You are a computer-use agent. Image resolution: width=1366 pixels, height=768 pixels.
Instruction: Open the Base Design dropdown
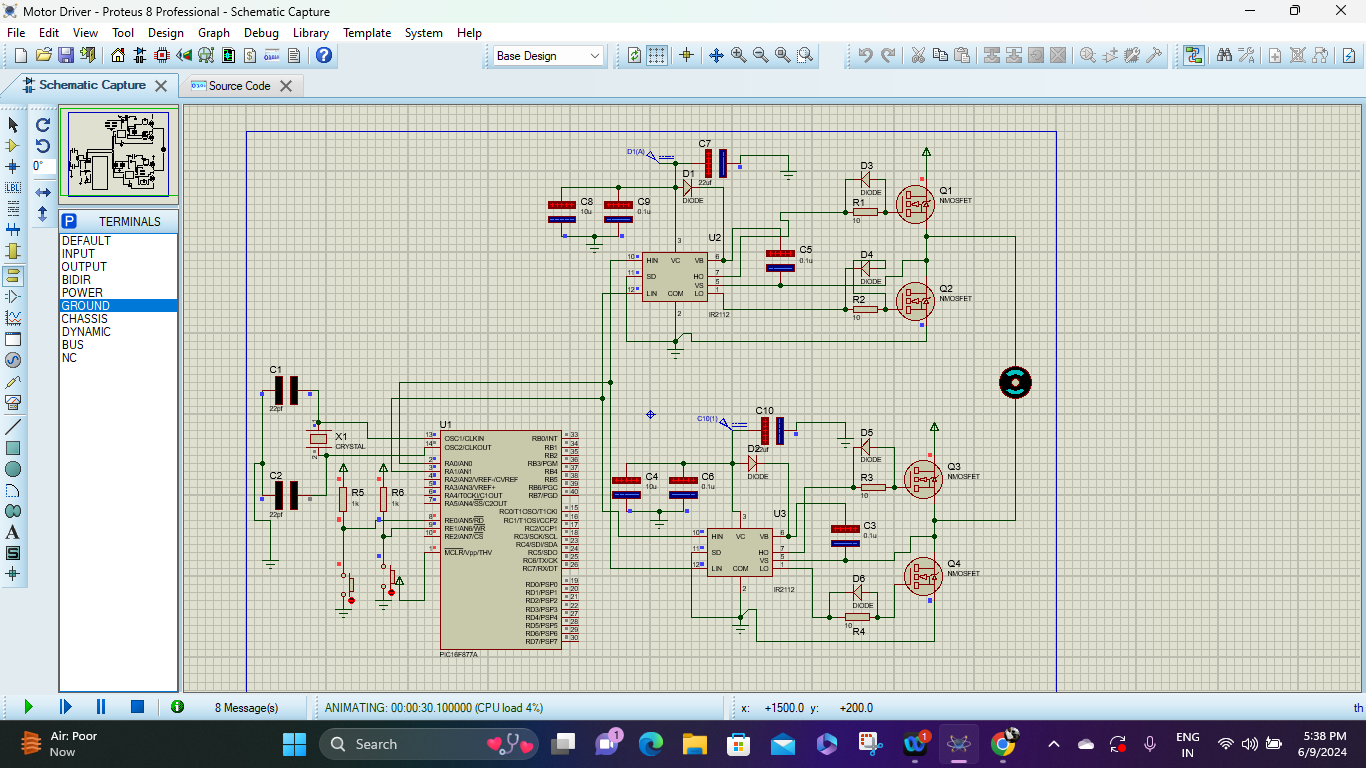pyautogui.click(x=548, y=56)
